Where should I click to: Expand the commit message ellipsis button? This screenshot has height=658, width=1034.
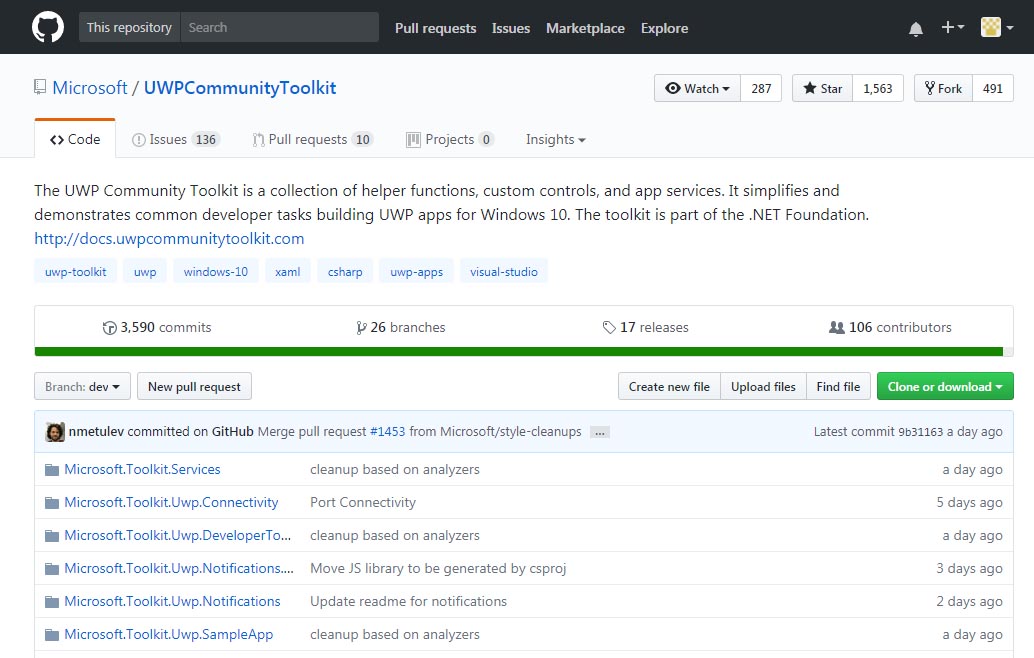[x=599, y=433]
